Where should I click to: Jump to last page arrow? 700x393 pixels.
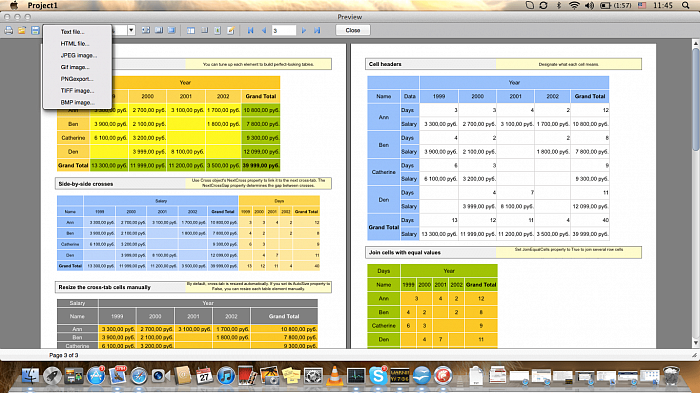pyautogui.click(x=317, y=30)
